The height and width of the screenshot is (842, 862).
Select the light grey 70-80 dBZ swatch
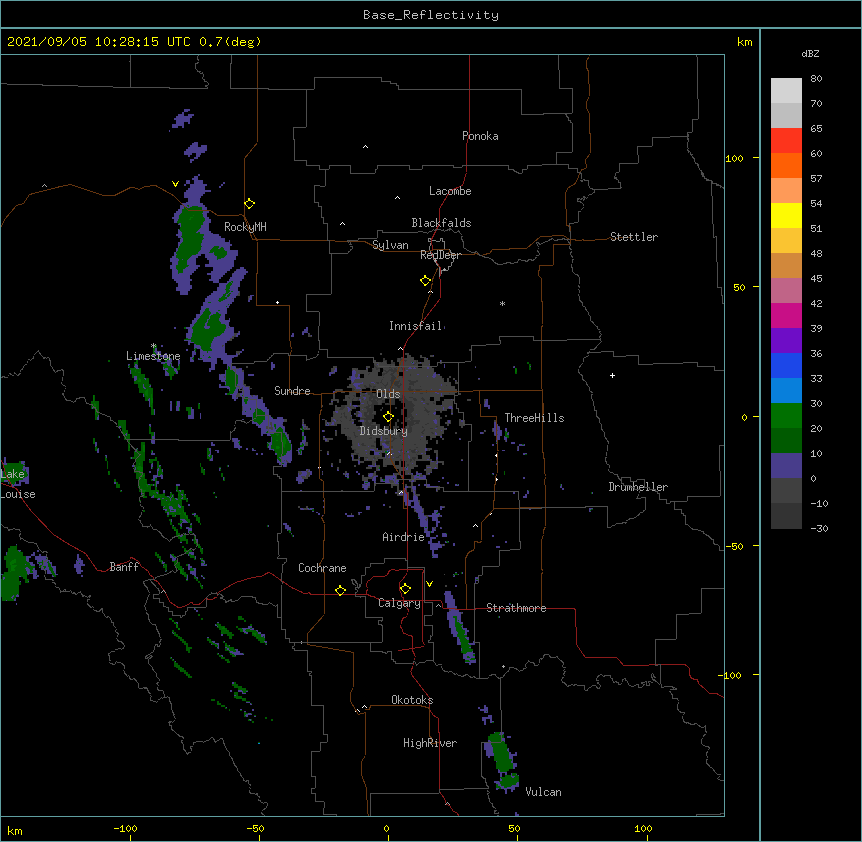tap(786, 91)
